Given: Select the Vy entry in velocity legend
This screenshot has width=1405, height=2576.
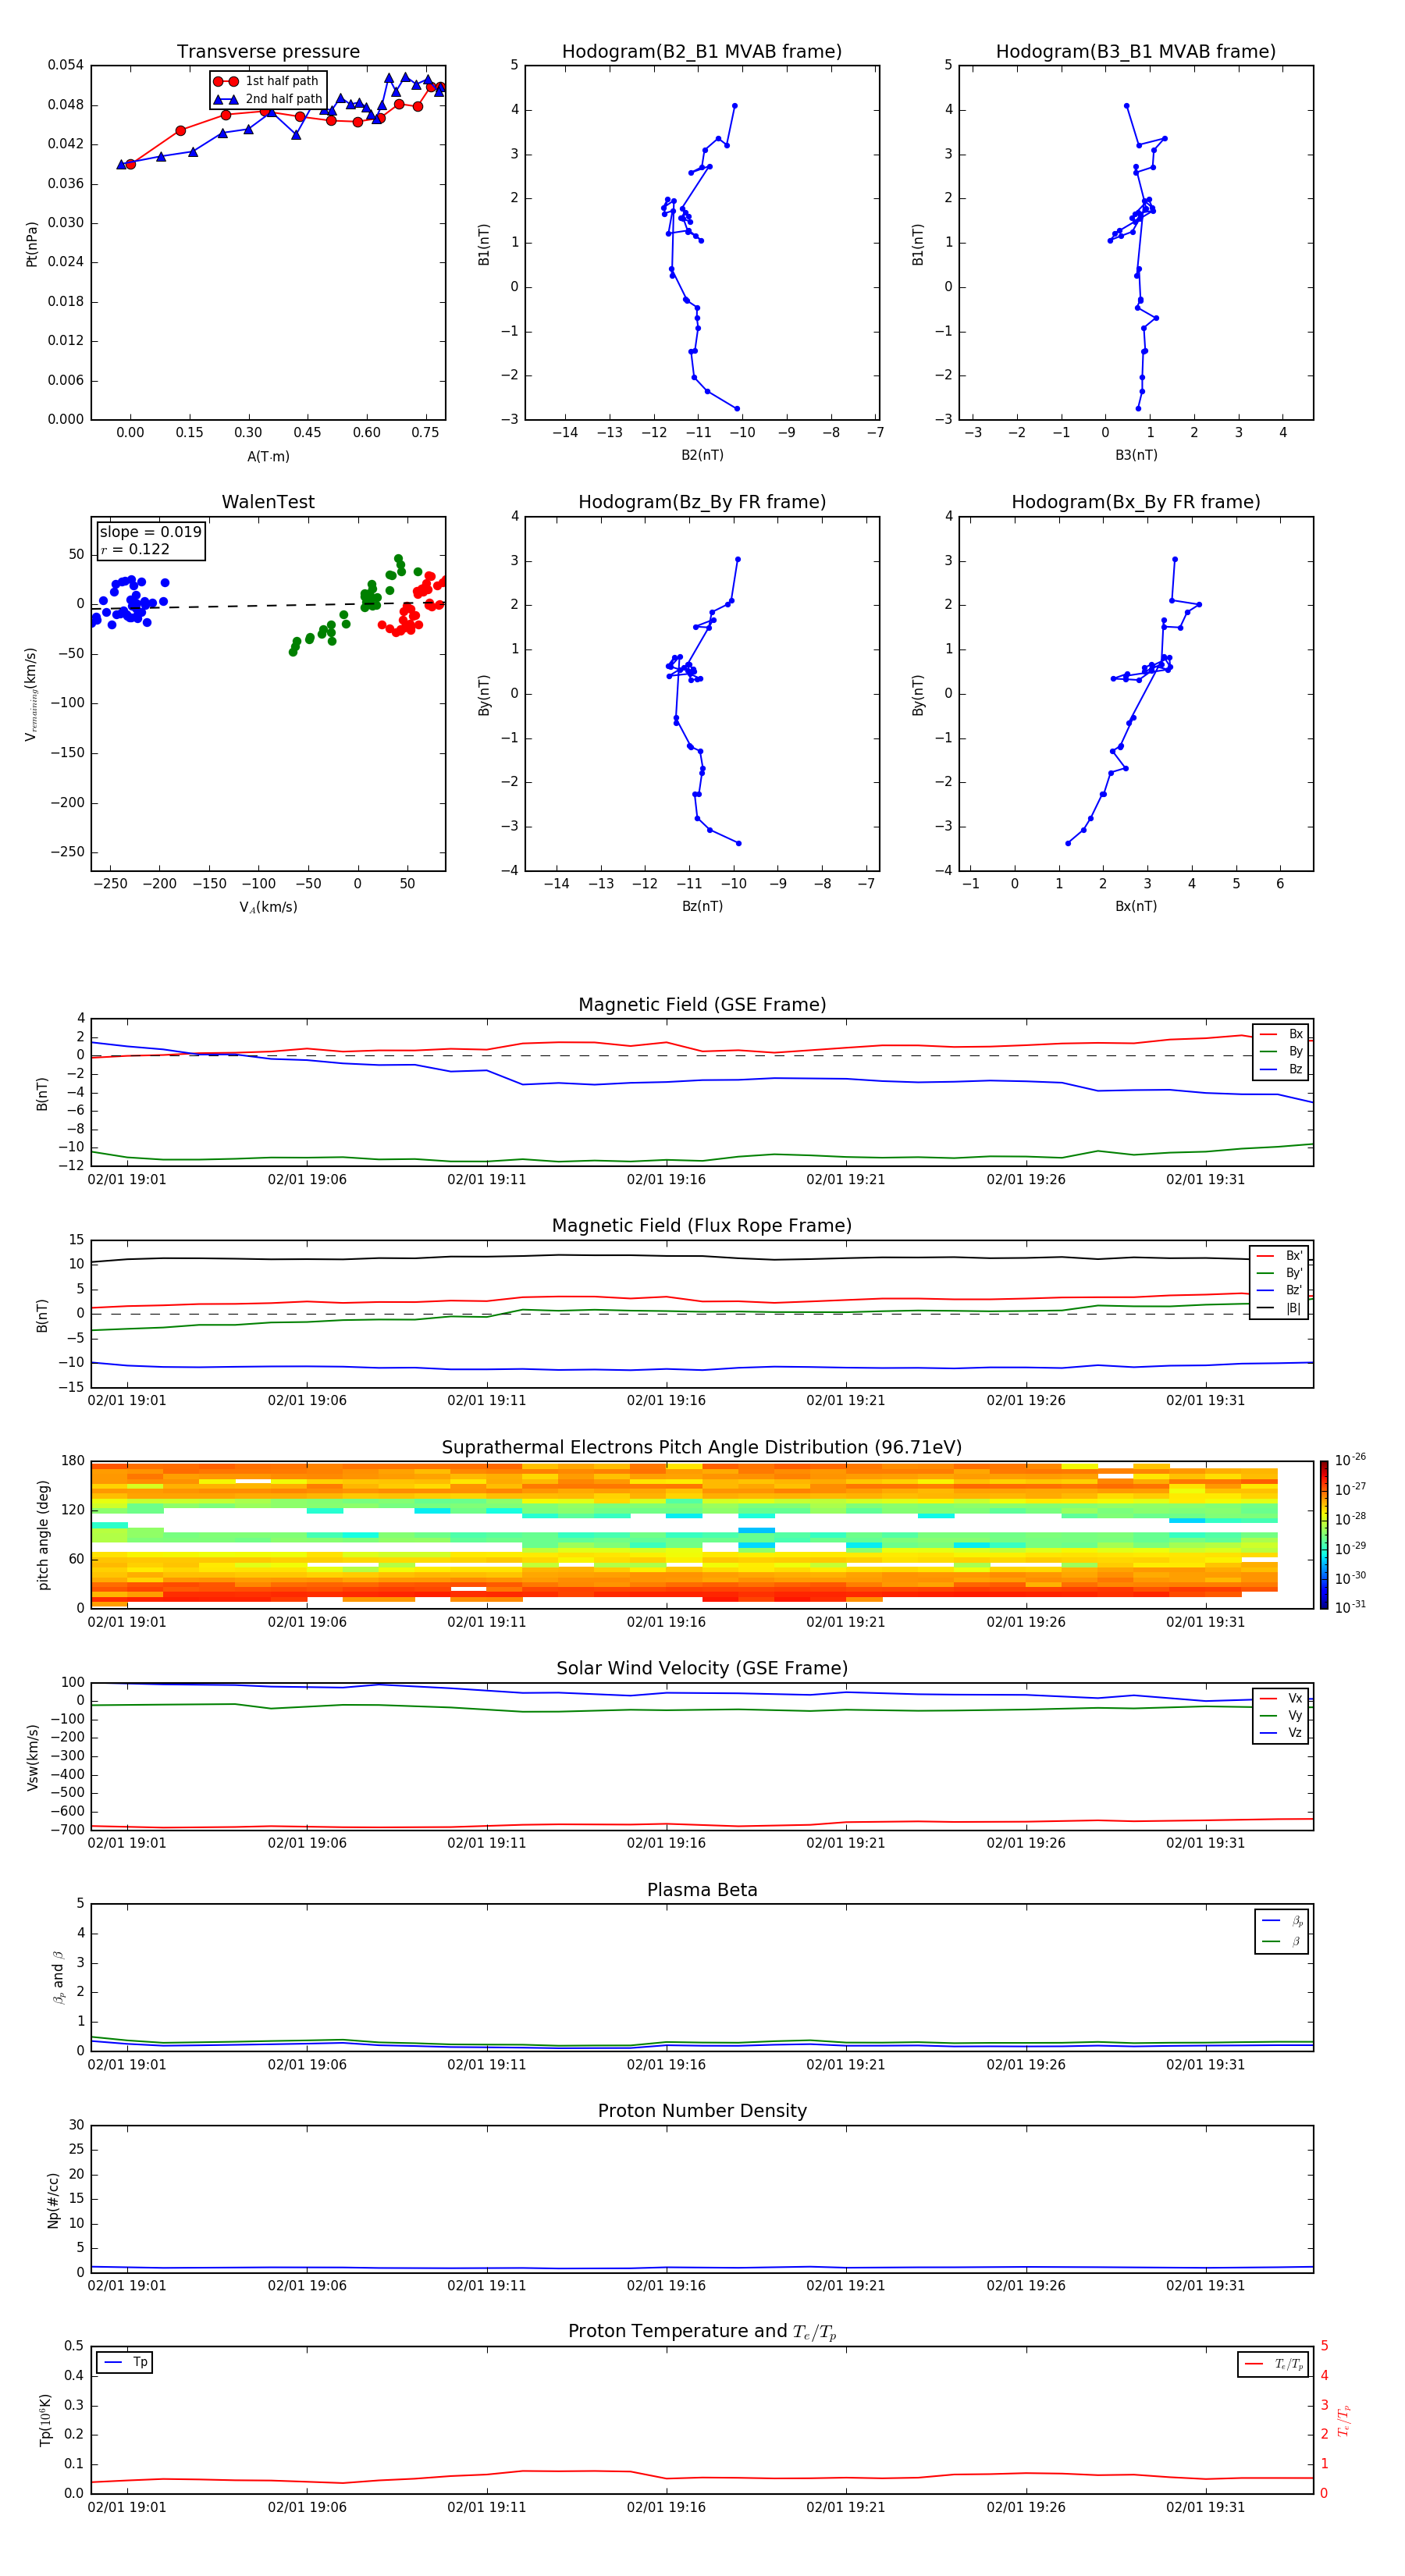Looking at the screenshot, I should (1281, 1715).
